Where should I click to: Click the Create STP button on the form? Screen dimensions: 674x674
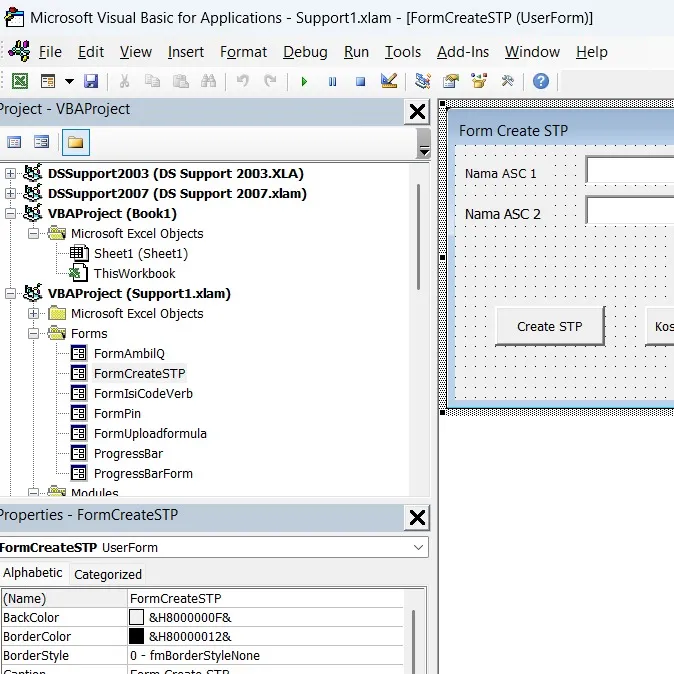(x=550, y=326)
